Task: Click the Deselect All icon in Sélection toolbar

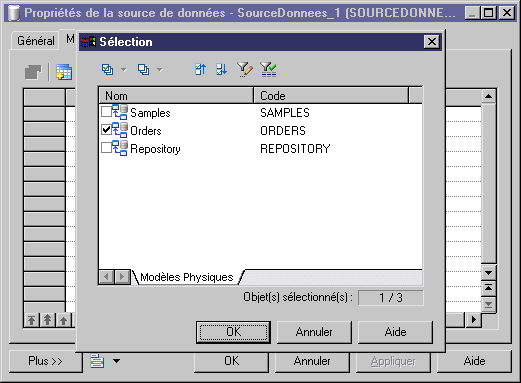Action: [x=144, y=69]
